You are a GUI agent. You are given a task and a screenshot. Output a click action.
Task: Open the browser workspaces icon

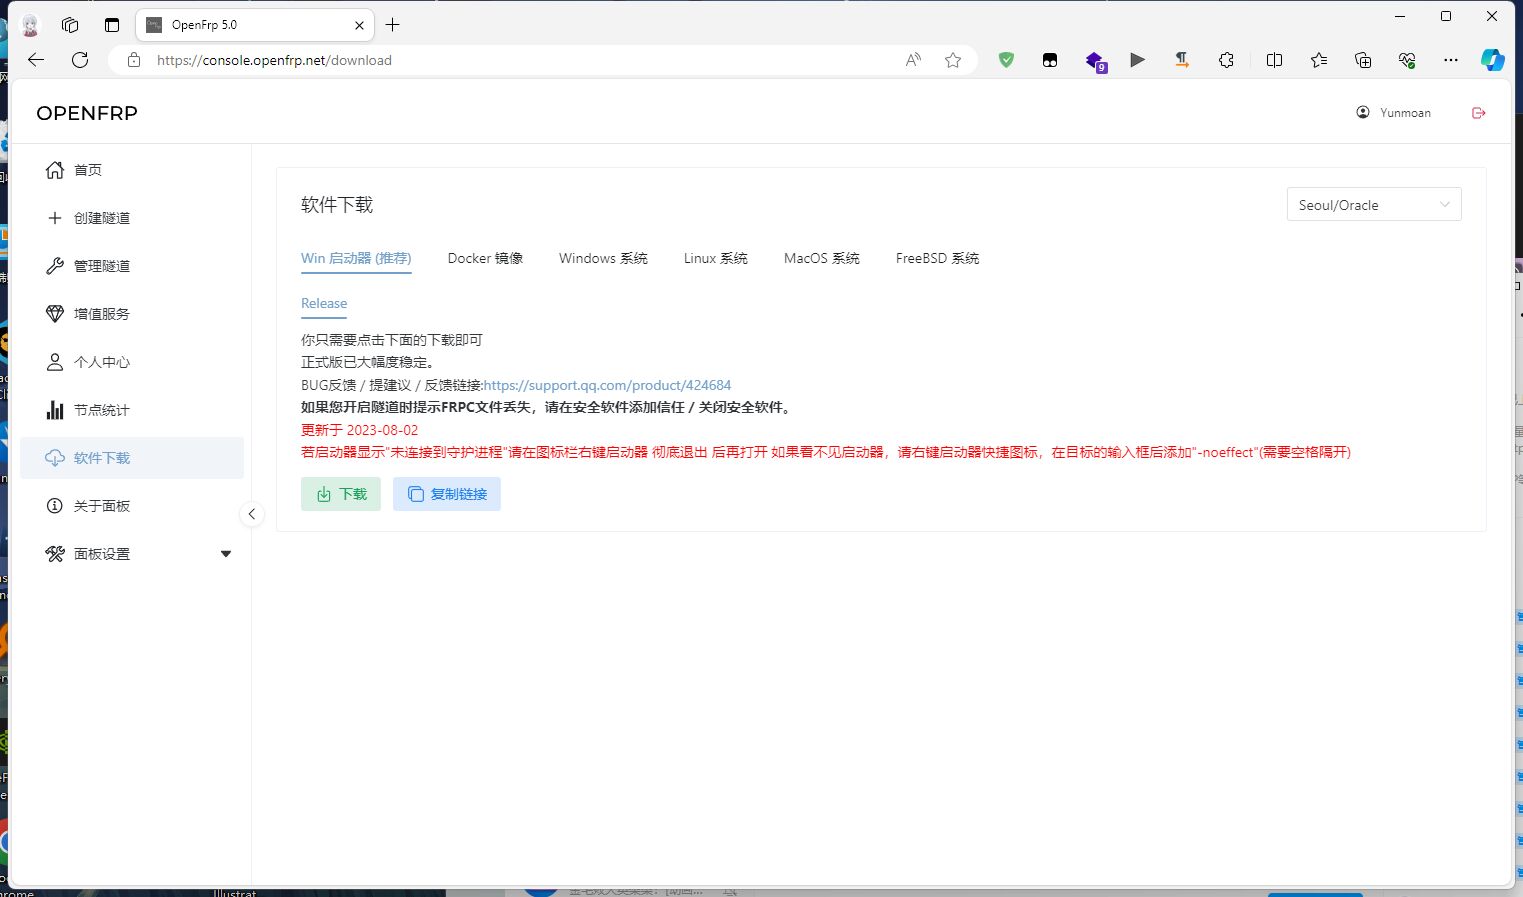(70, 25)
